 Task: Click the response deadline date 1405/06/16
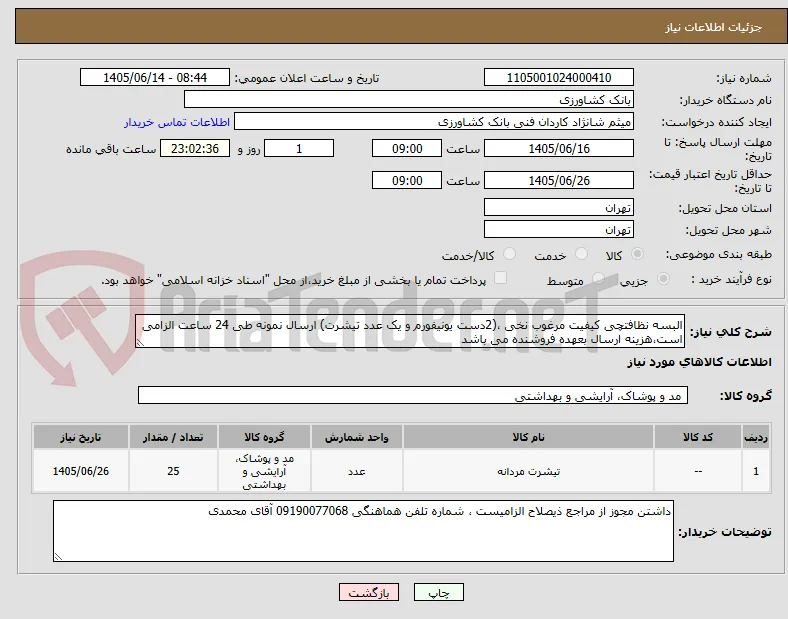click(x=559, y=149)
